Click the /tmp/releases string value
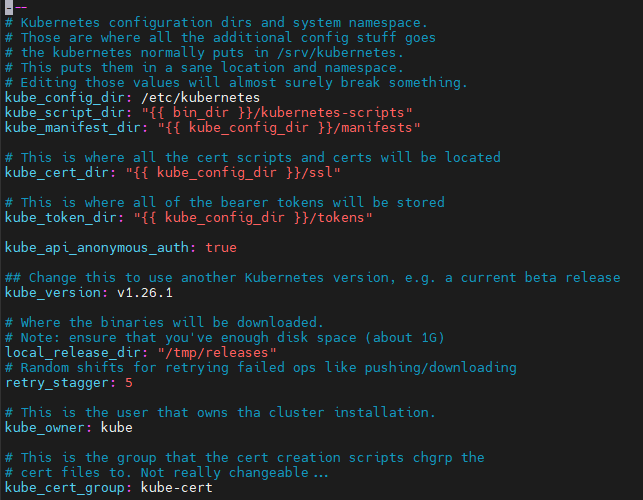 pyautogui.click(x=217, y=353)
